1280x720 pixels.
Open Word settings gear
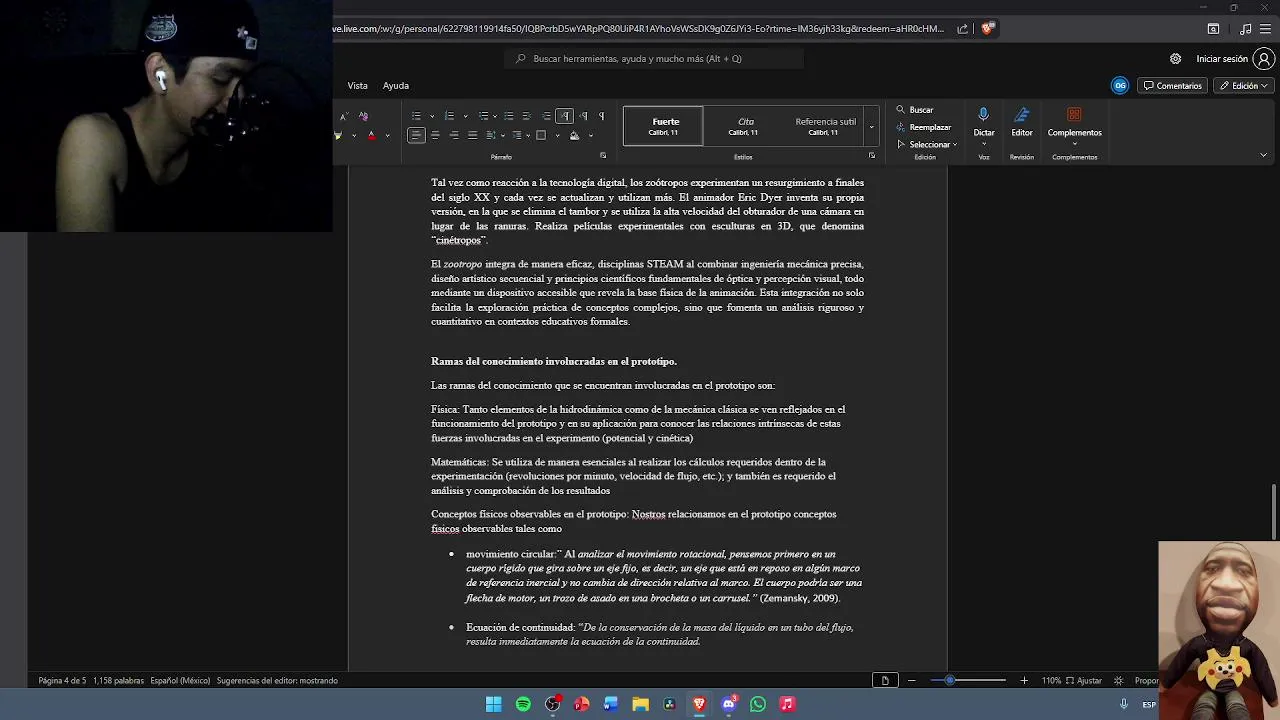point(1176,59)
